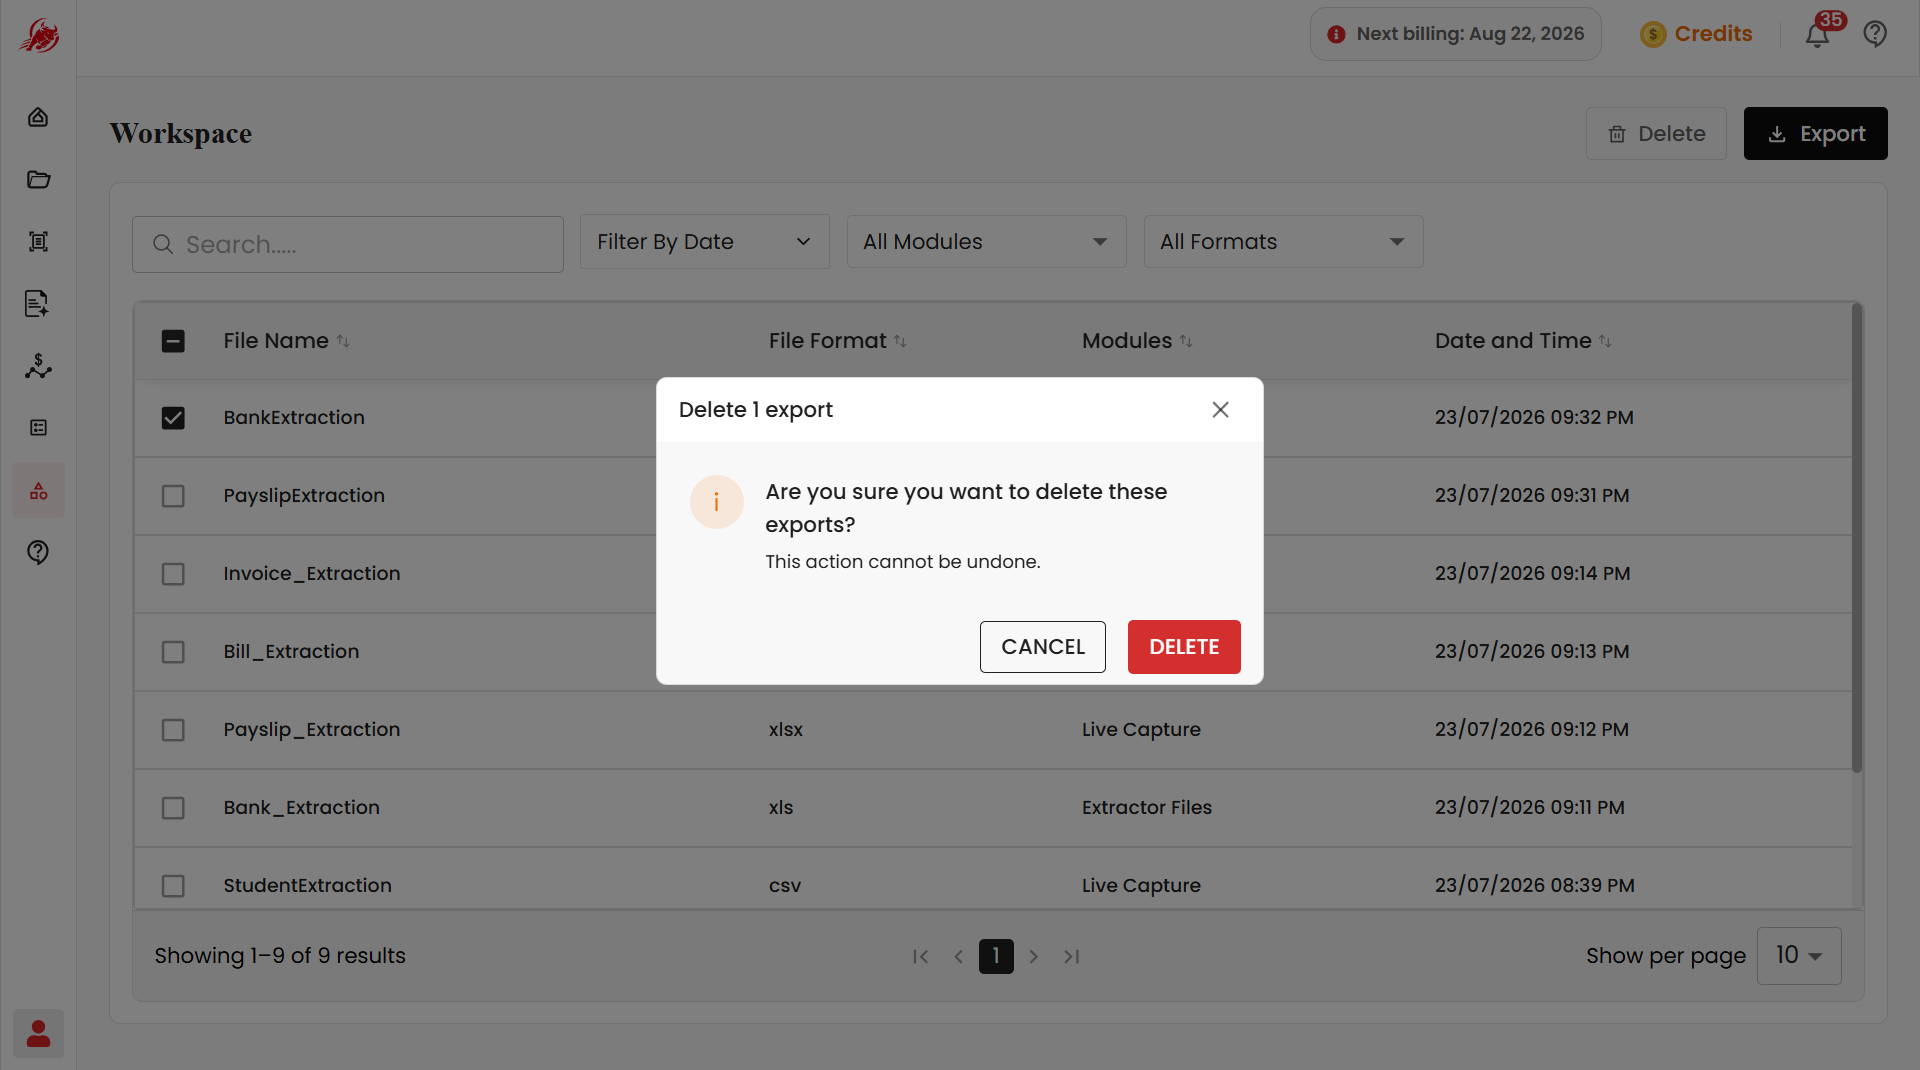Open the notifications bell with 35 badge
The width and height of the screenshot is (1920, 1070).
pyautogui.click(x=1818, y=34)
